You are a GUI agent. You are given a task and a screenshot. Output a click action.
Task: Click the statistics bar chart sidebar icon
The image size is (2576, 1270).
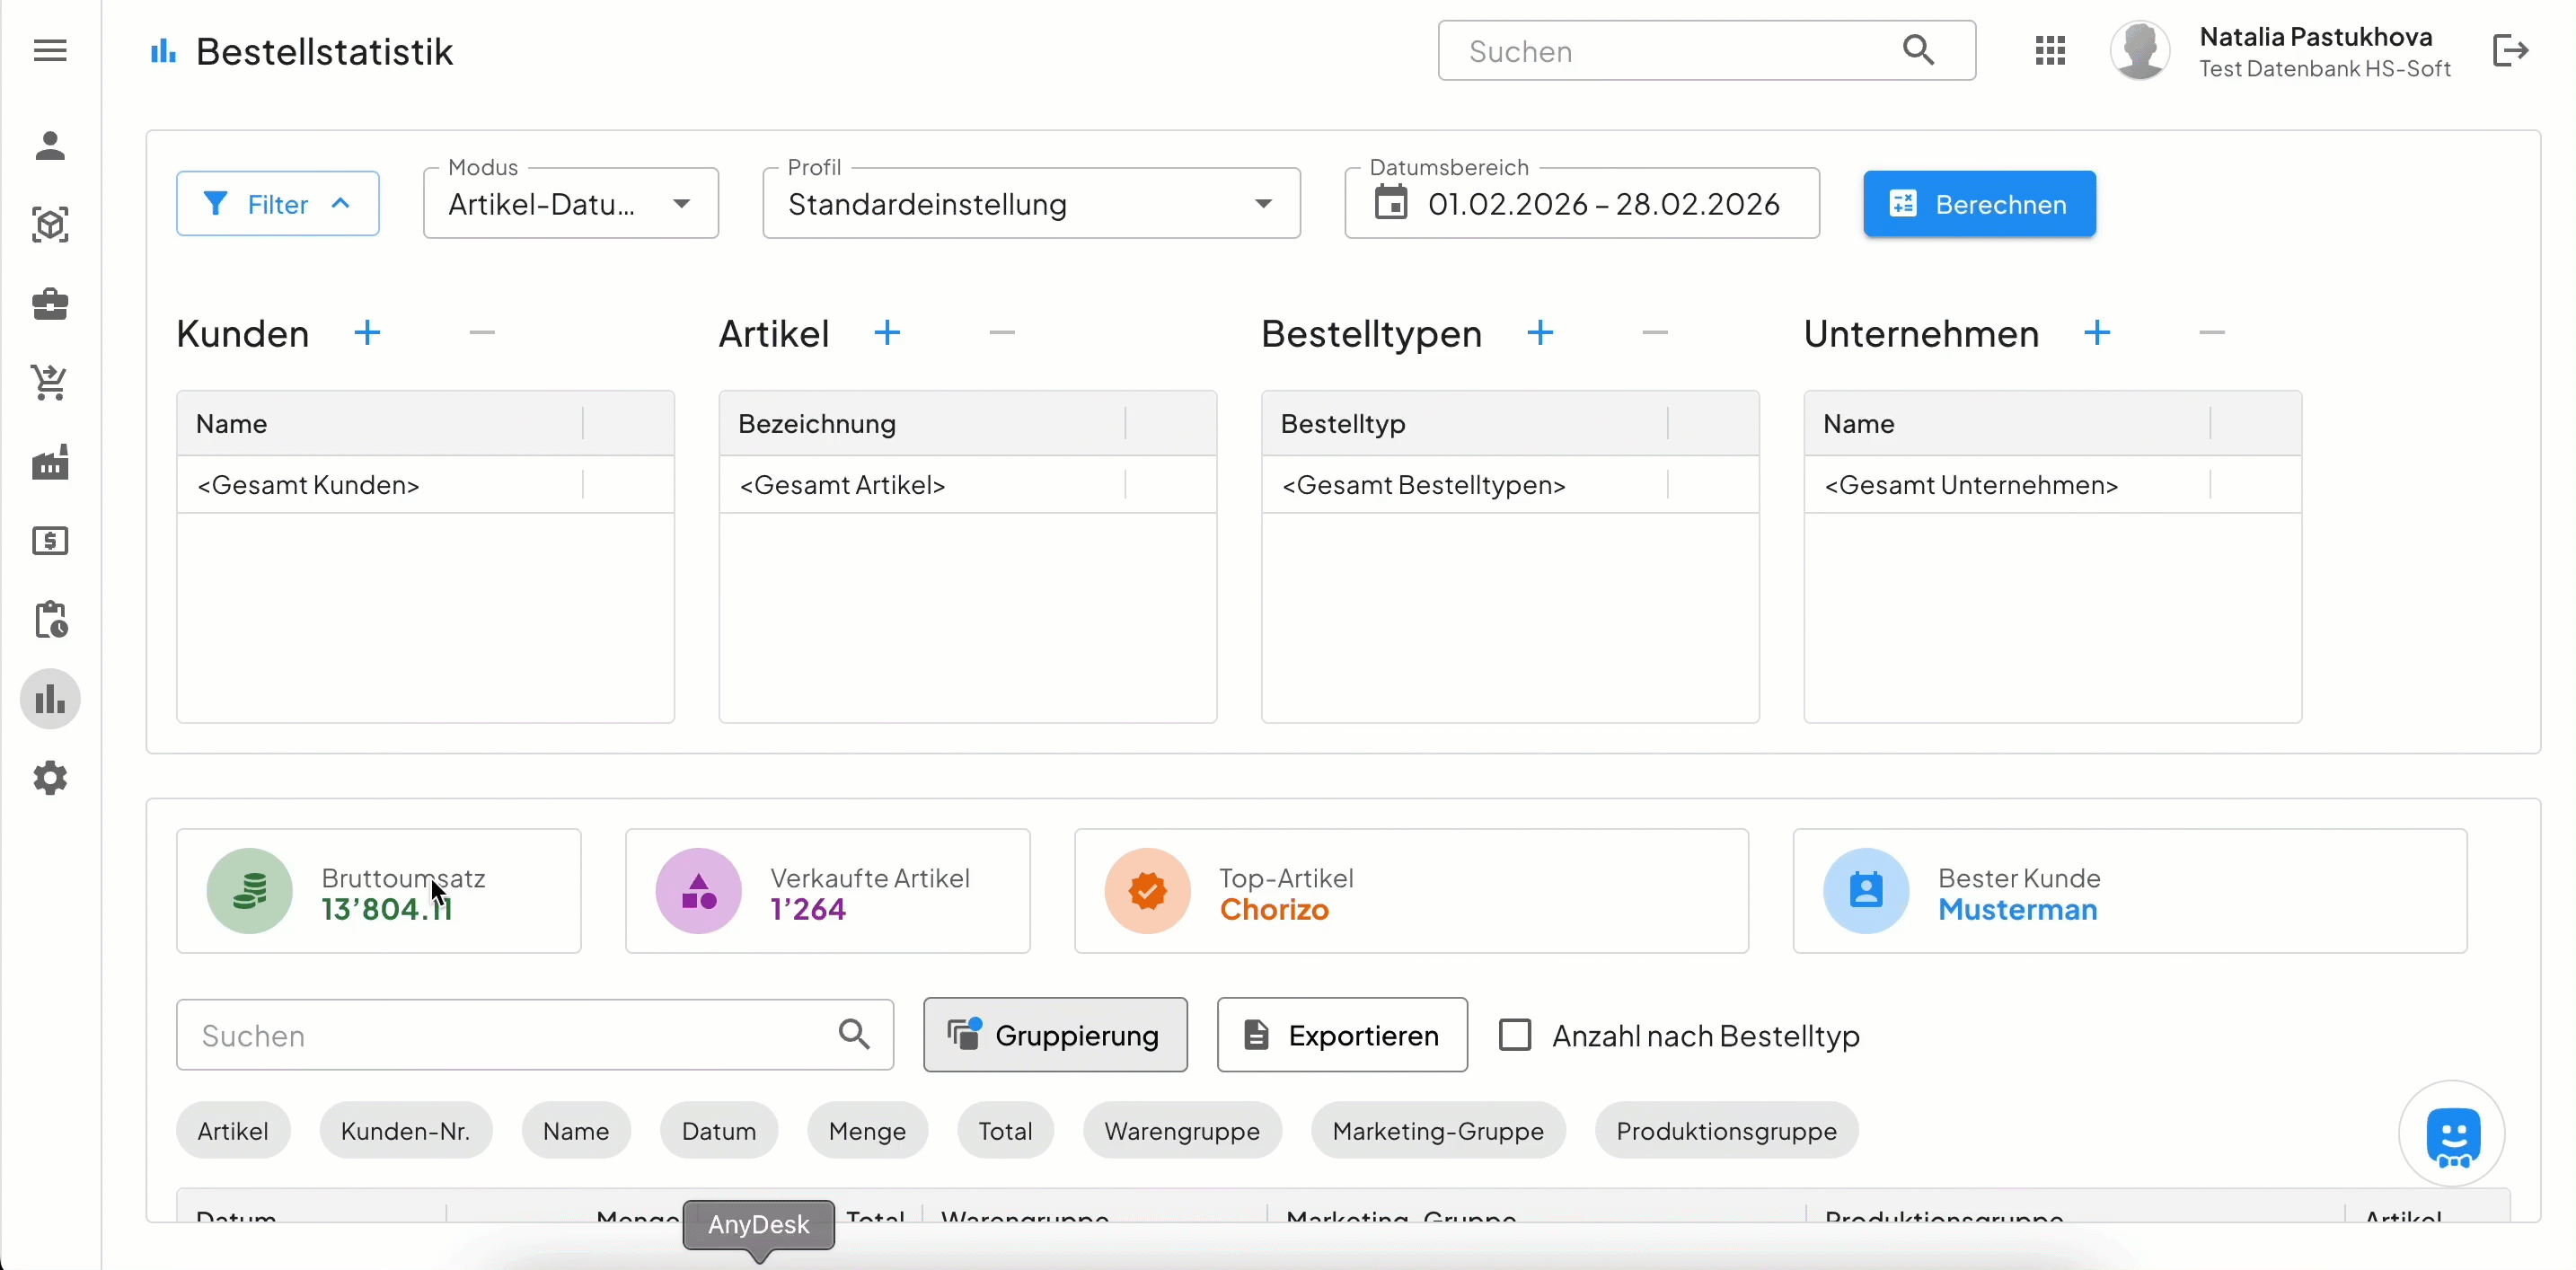click(x=50, y=699)
